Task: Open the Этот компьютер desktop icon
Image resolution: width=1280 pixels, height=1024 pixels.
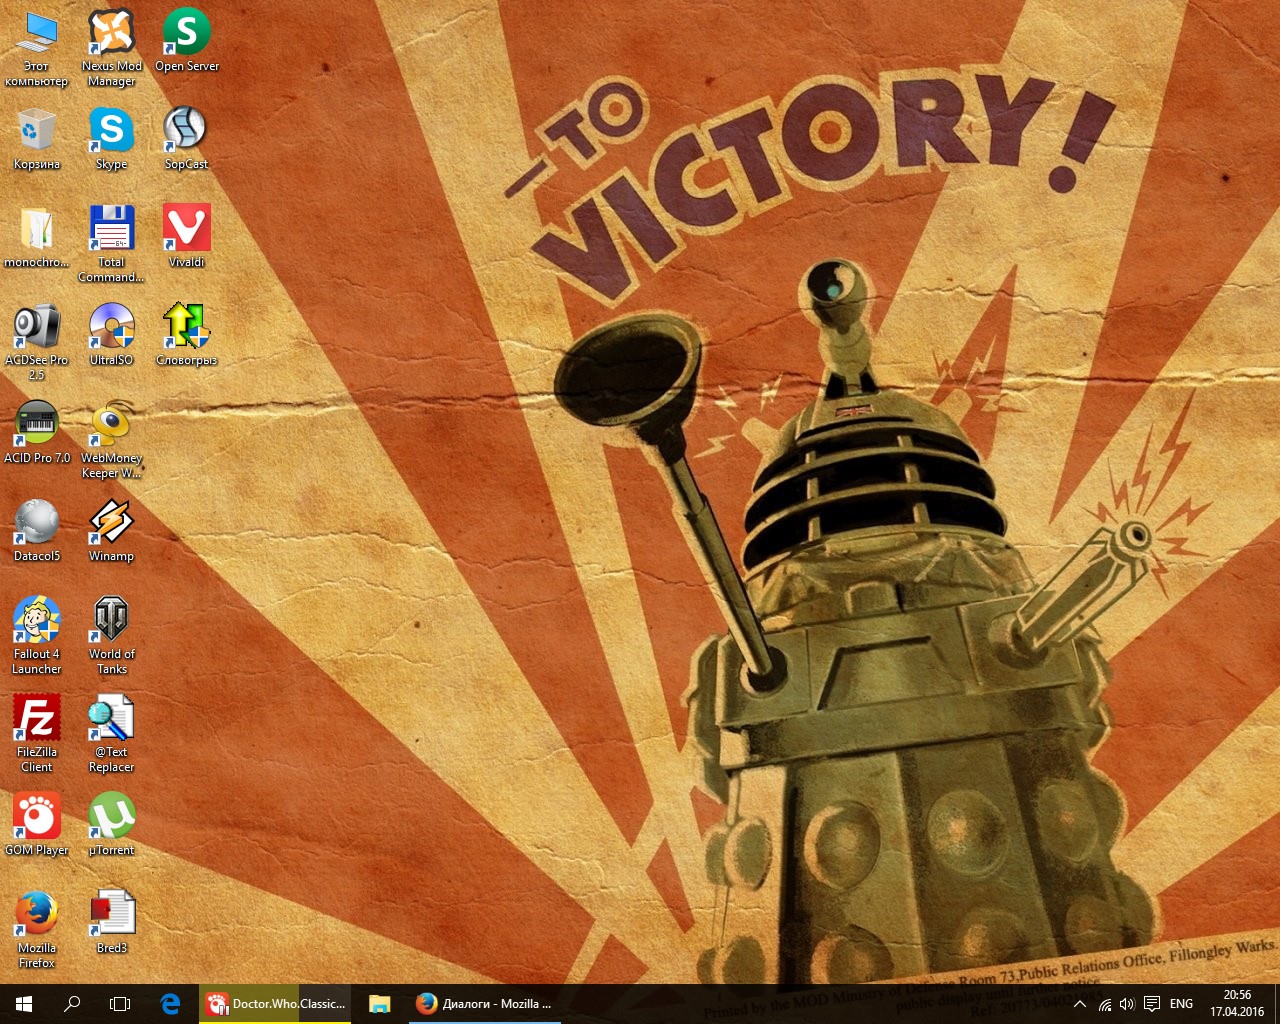Action: 37,48
